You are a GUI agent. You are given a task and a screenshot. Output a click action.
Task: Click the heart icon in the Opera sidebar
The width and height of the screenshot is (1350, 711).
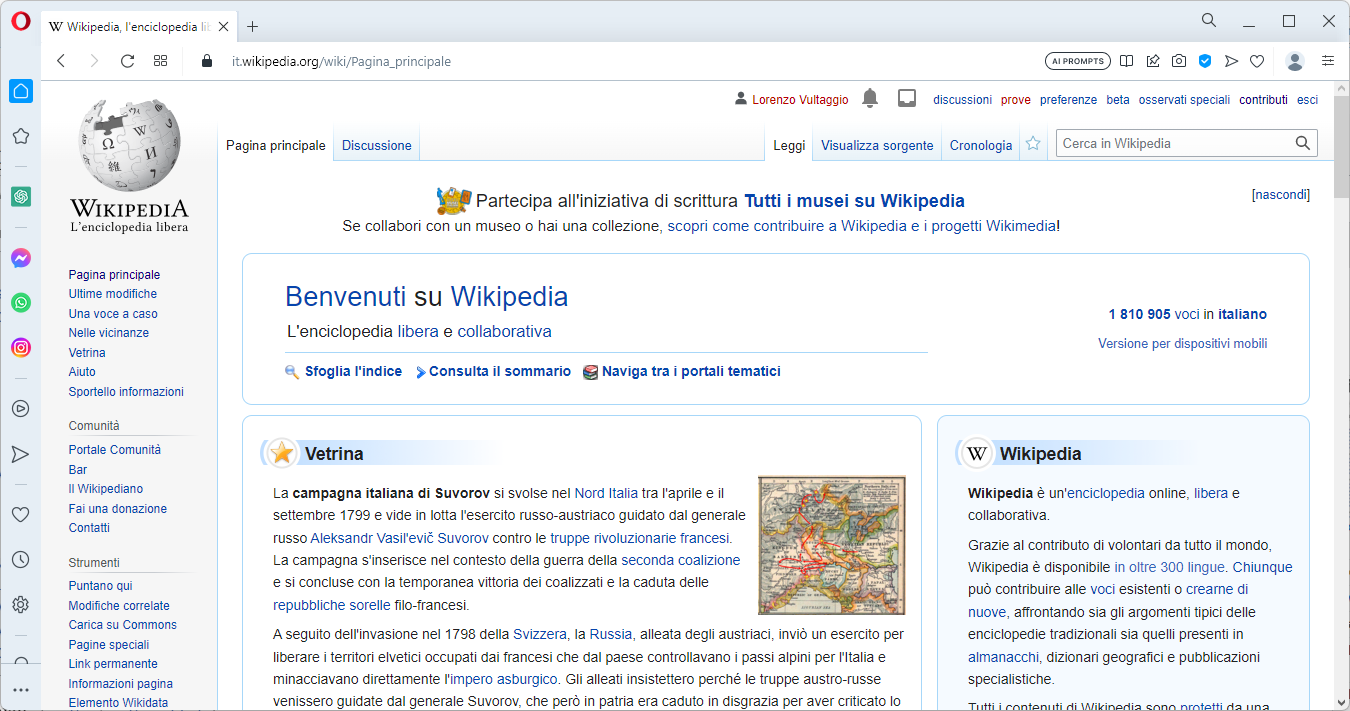(x=20, y=515)
